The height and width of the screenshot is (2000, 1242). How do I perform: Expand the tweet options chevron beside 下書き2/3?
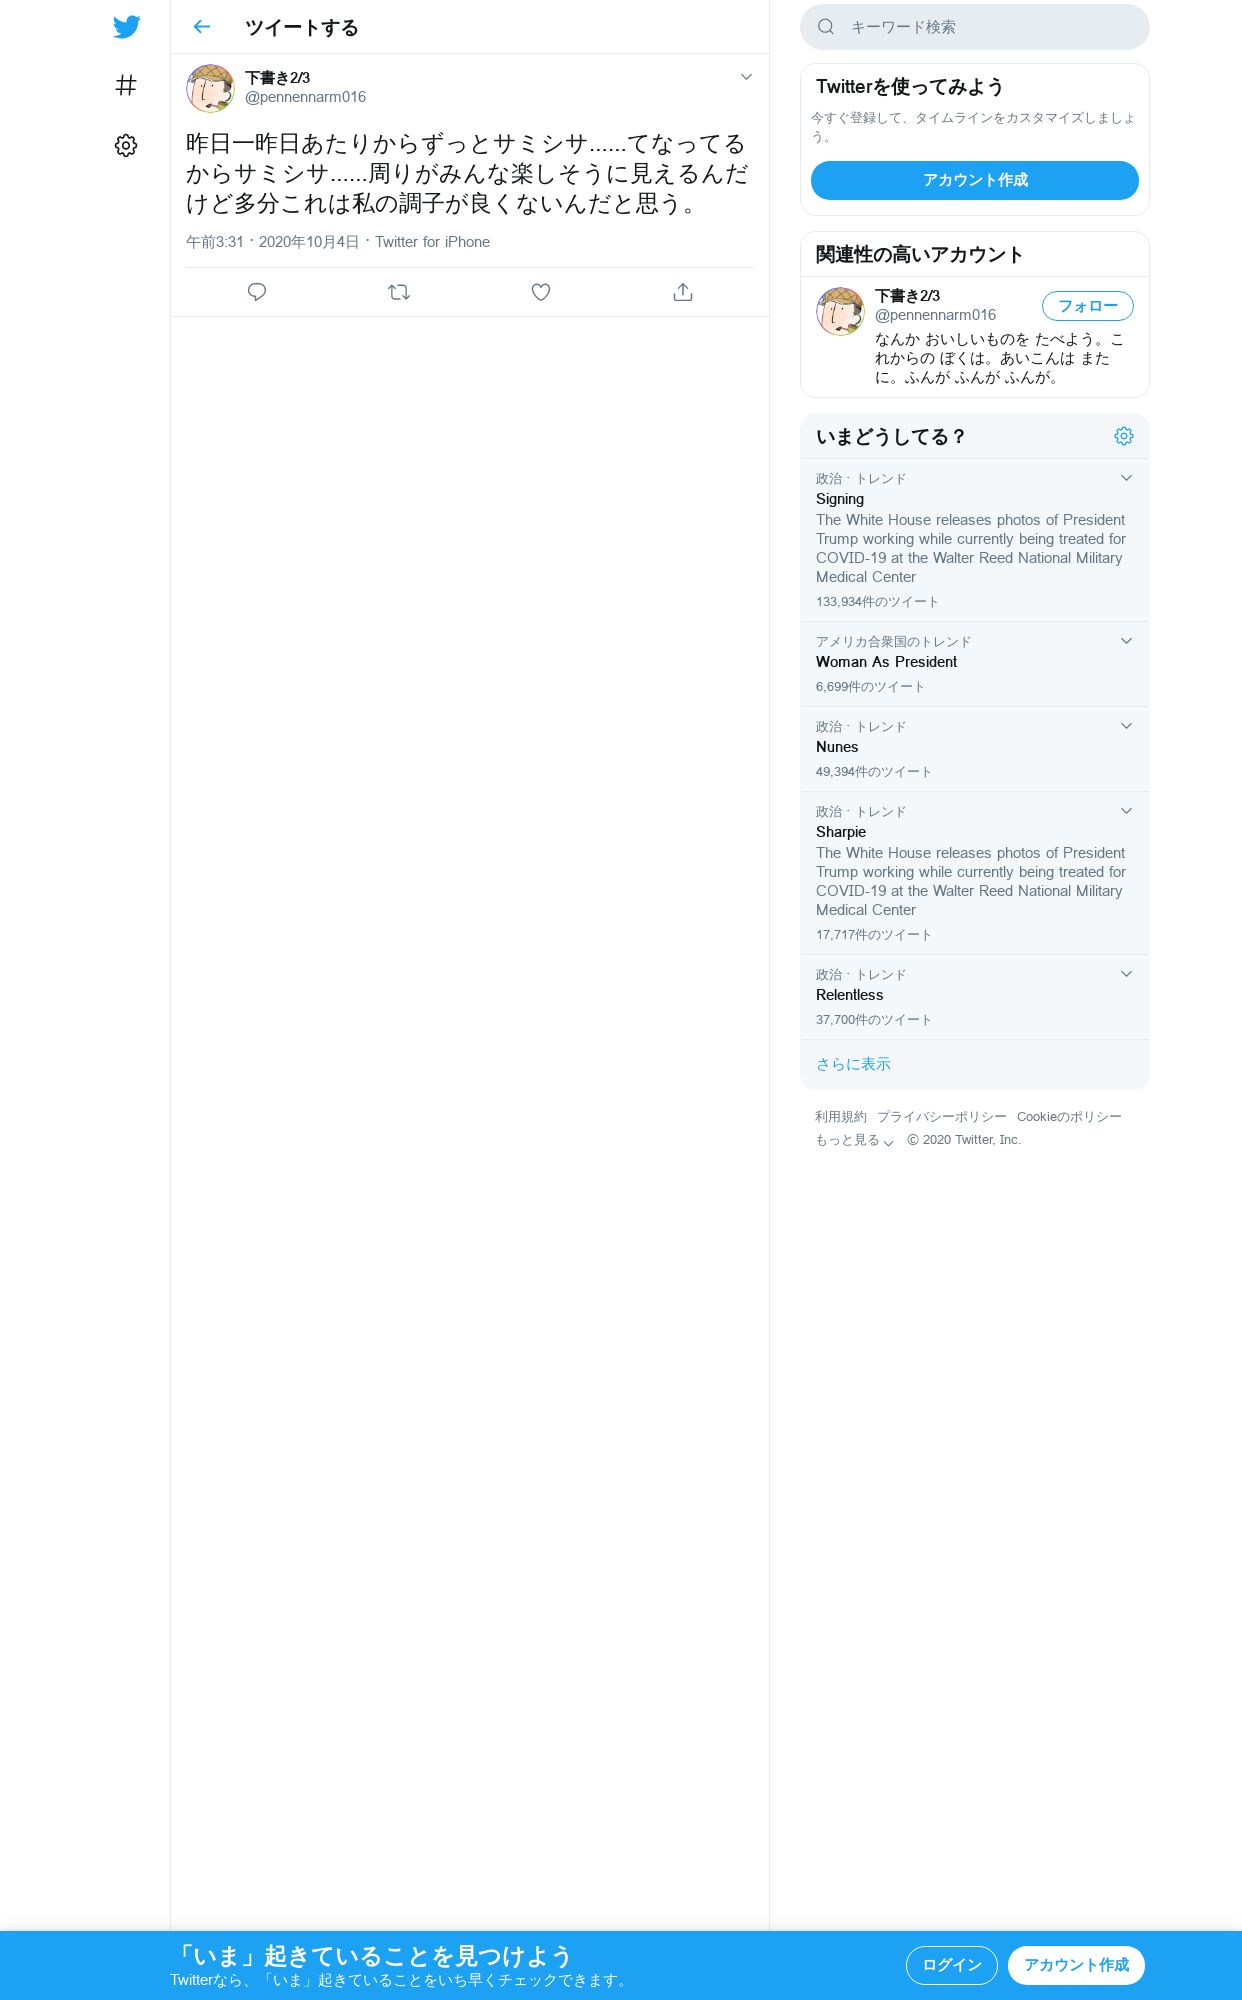(746, 77)
